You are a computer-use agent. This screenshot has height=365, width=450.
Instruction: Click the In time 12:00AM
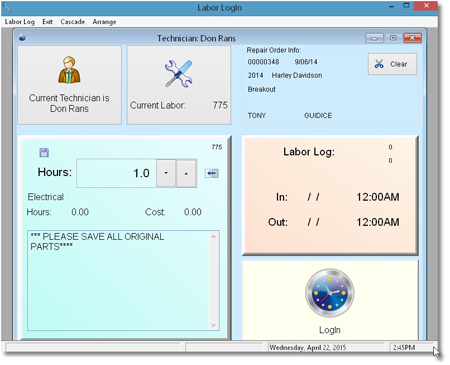click(x=378, y=197)
